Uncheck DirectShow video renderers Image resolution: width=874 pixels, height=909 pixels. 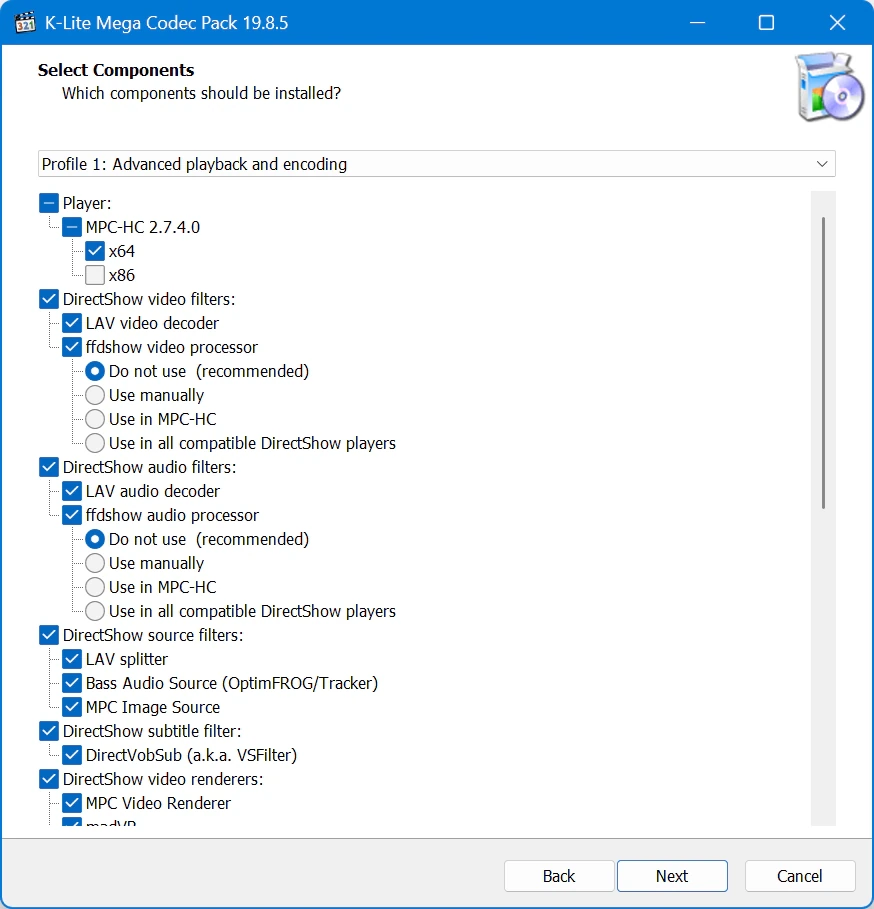click(x=49, y=779)
